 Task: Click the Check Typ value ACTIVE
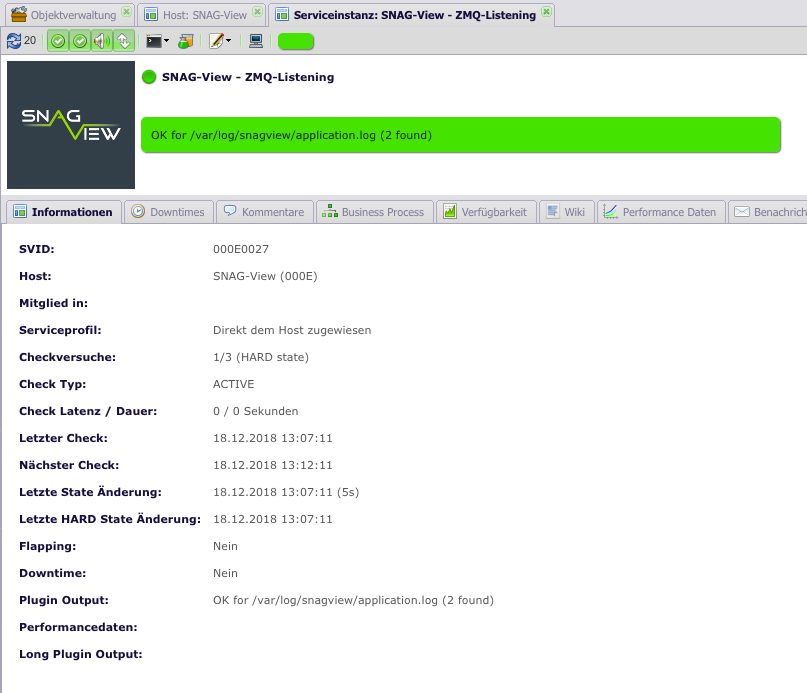[234, 384]
